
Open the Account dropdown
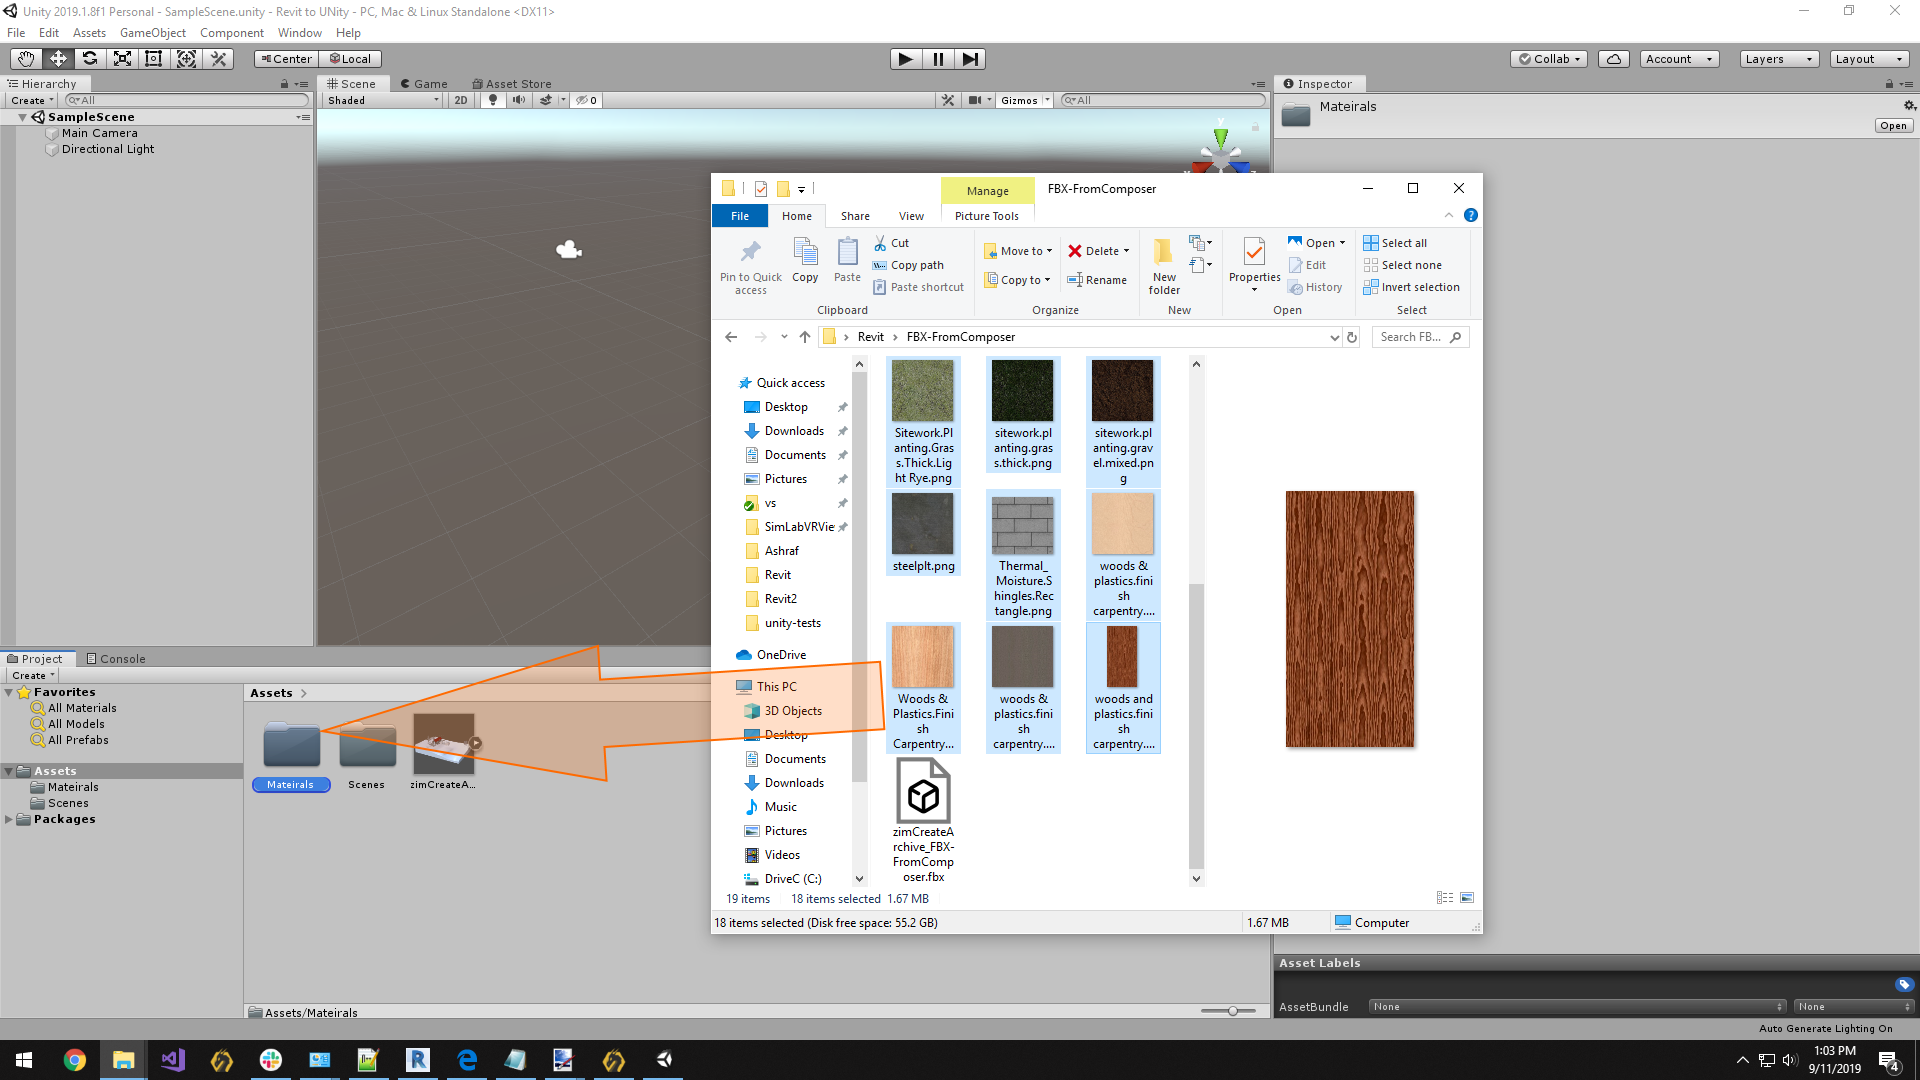coord(1680,59)
